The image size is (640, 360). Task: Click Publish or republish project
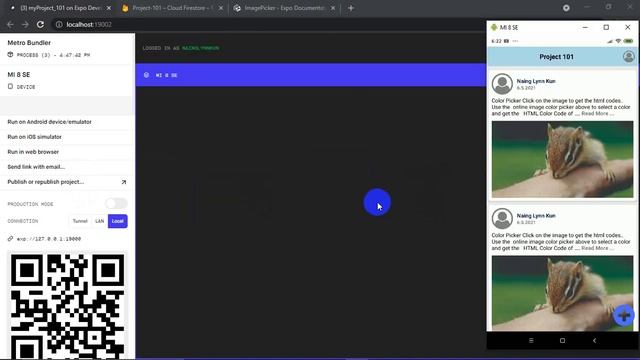pos(46,182)
